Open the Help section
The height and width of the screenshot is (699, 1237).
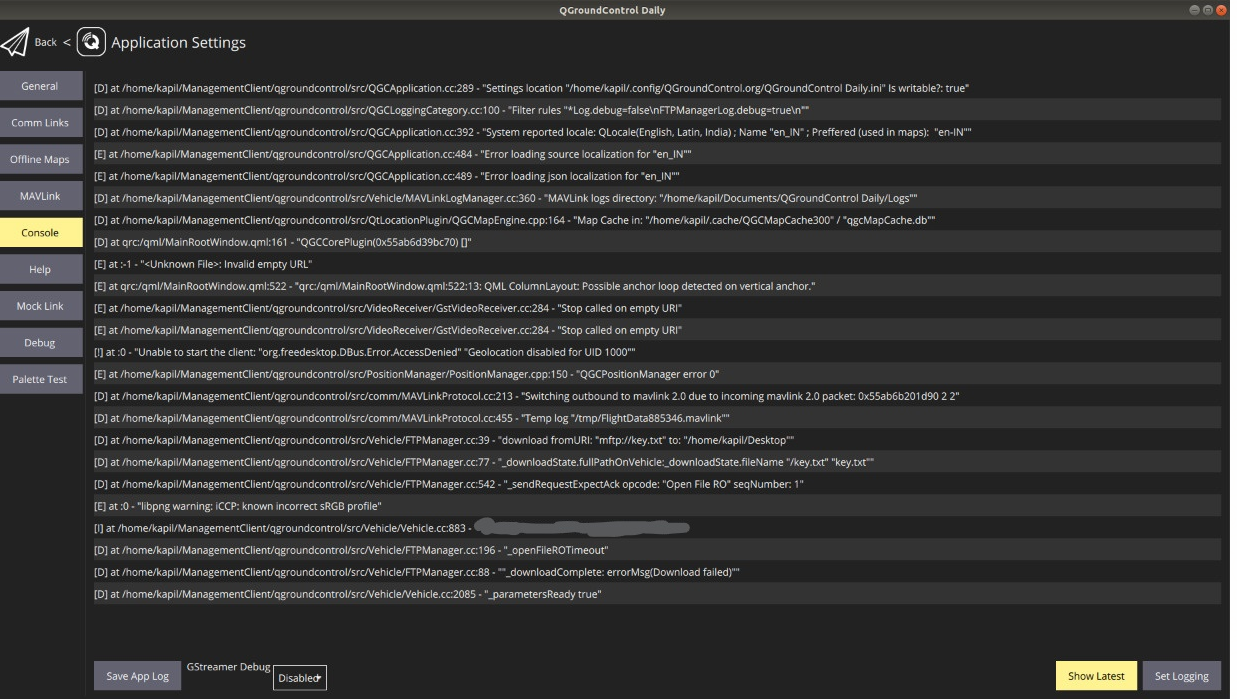coord(41,268)
